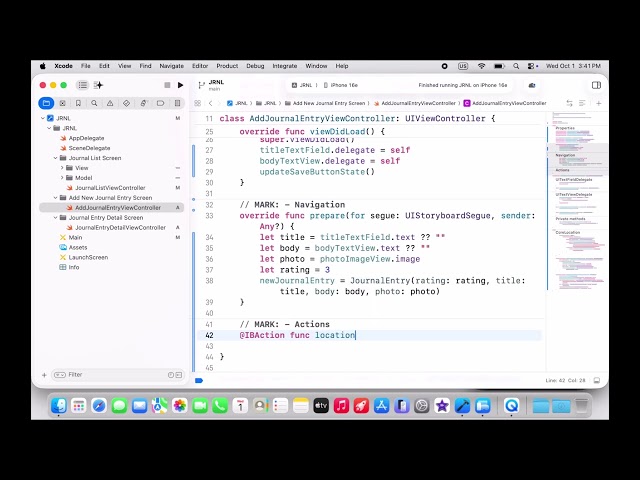This screenshot has height=480, width=640.
Task: Toggle recent files filter clock icon
Action: click(x=171, y=375)
